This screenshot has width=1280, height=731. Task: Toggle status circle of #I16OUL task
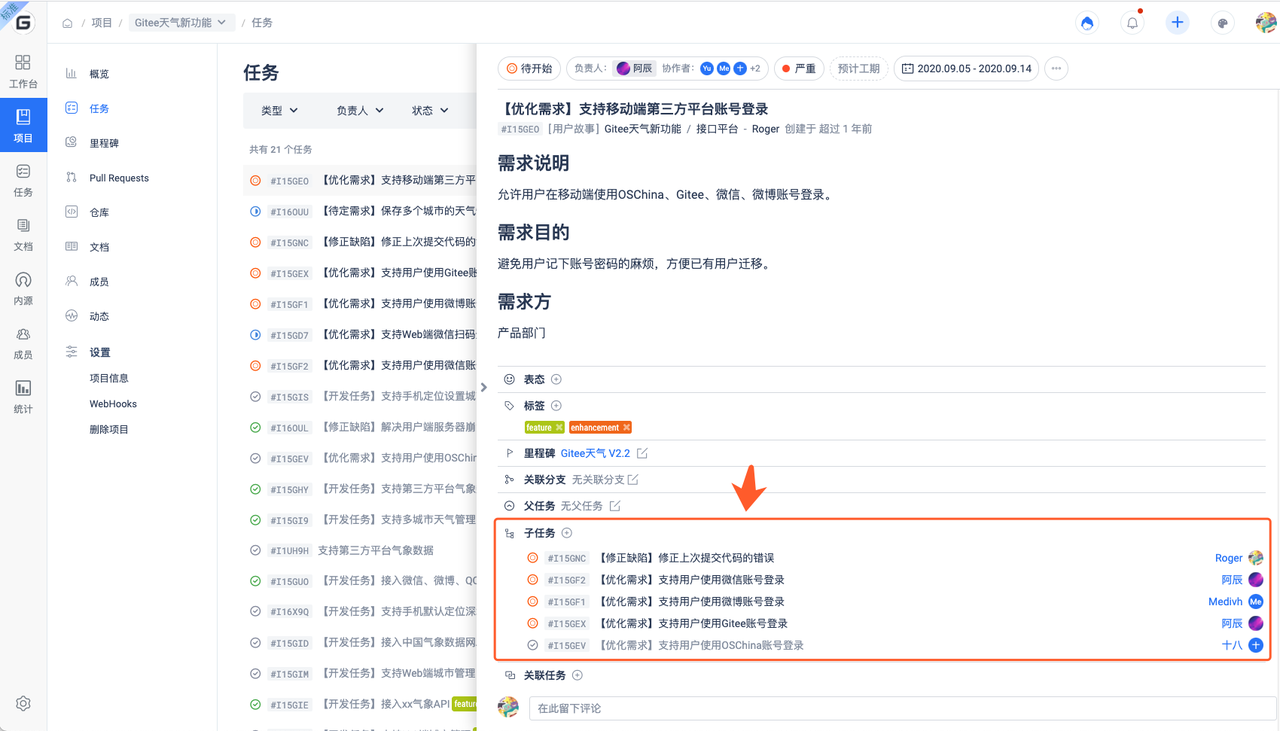(255, 427)
